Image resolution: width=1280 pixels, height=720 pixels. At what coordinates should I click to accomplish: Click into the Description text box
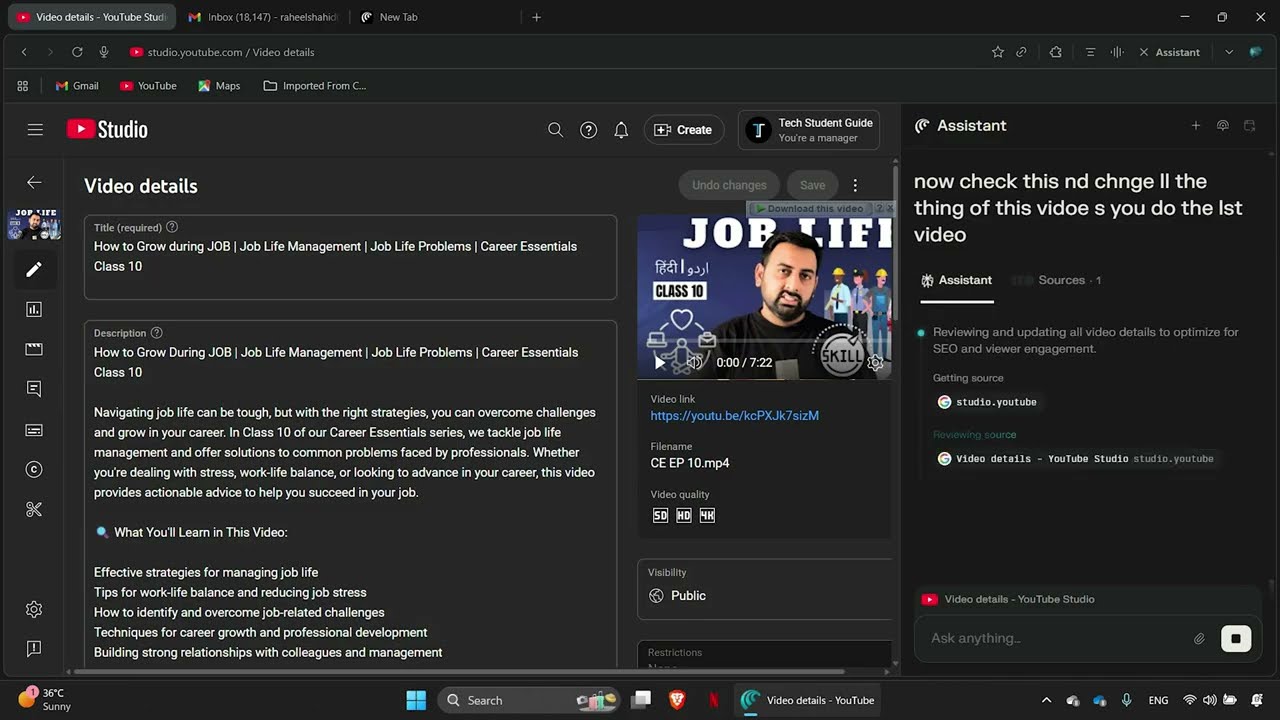tap(350, 495)
